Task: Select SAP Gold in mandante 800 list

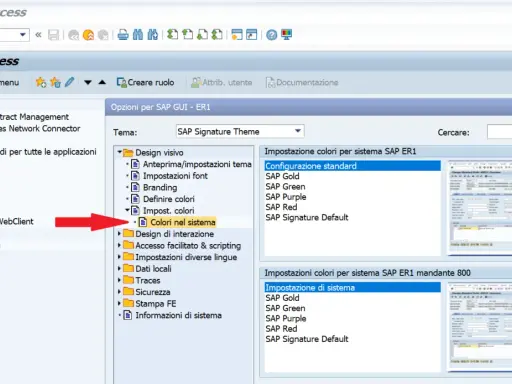Action: point(353,298)
